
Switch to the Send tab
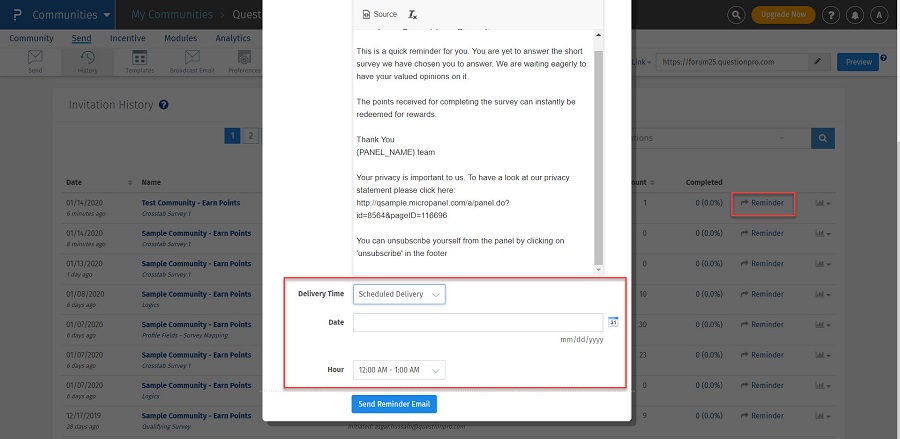coord(82,38)
